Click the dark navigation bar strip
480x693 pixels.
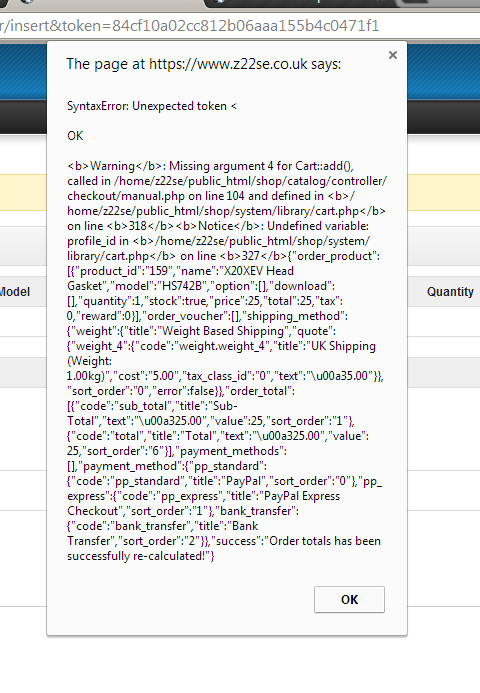pyautogui.click(x=23, y=117)
